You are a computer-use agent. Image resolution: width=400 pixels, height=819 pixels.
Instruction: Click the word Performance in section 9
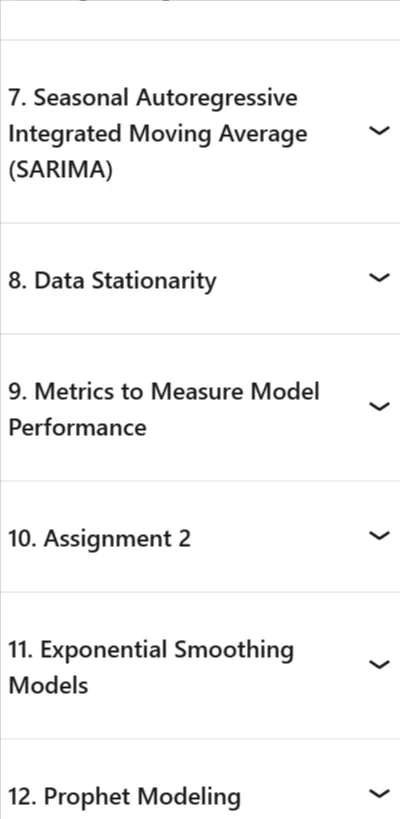77,428
